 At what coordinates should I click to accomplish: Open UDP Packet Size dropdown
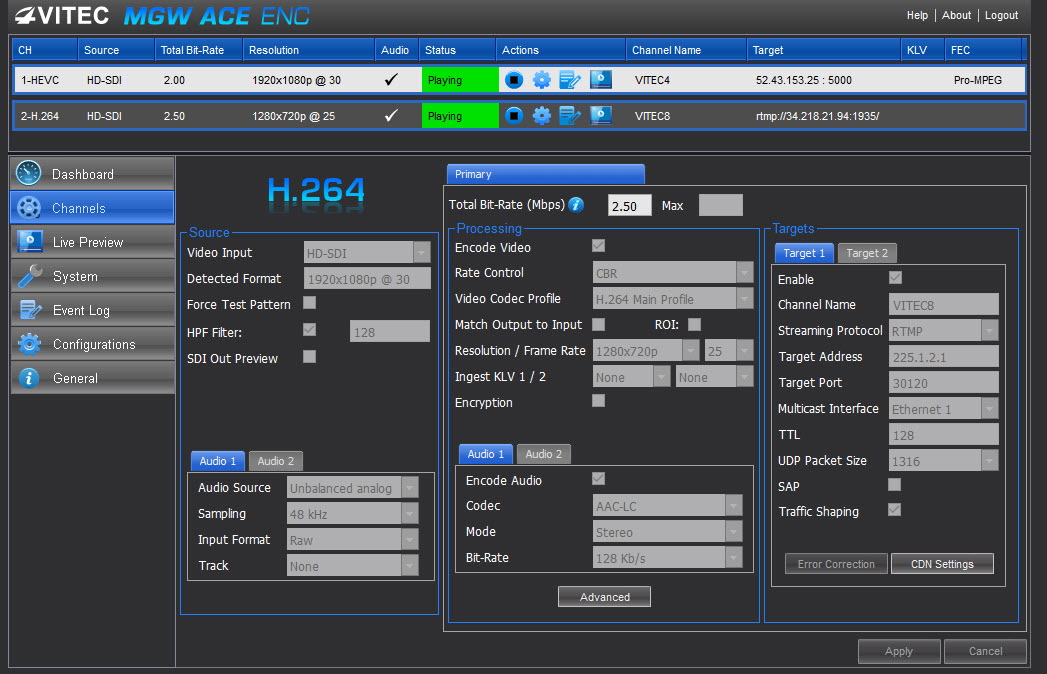click(x=944, y=461)
